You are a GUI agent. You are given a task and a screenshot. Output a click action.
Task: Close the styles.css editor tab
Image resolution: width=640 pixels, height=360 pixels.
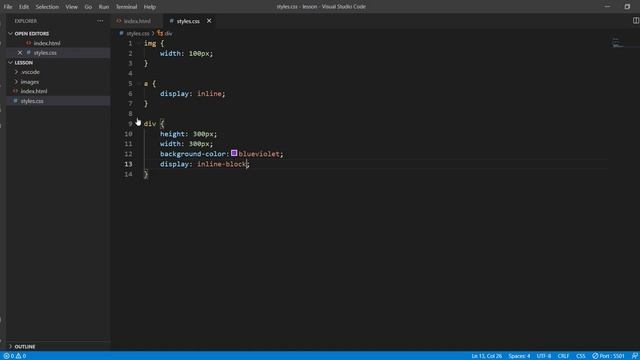(209, 21)
